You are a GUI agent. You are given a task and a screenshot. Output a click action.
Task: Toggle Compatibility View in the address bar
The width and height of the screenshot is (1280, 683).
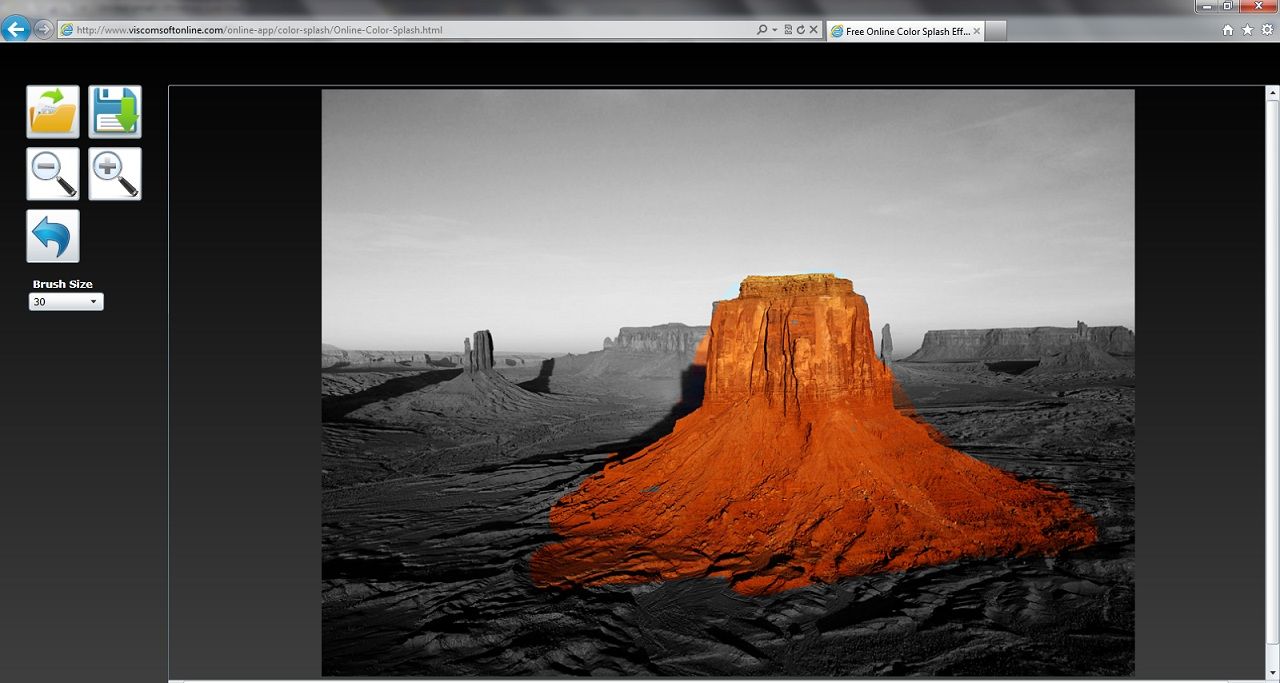point(788,30)
